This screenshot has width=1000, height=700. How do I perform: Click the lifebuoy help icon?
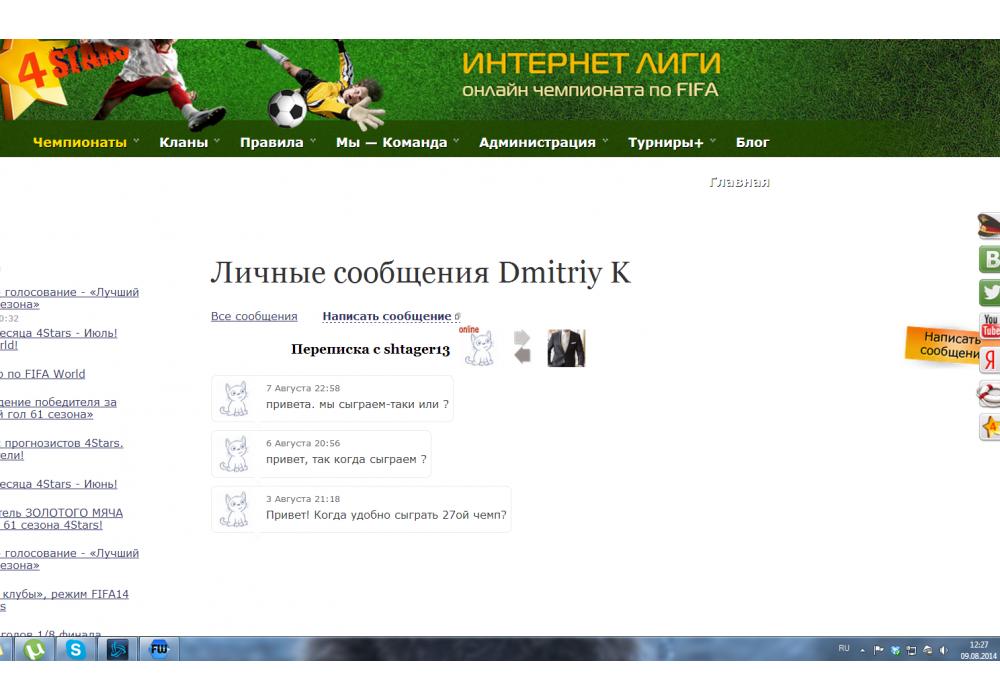tap(989, 394)
